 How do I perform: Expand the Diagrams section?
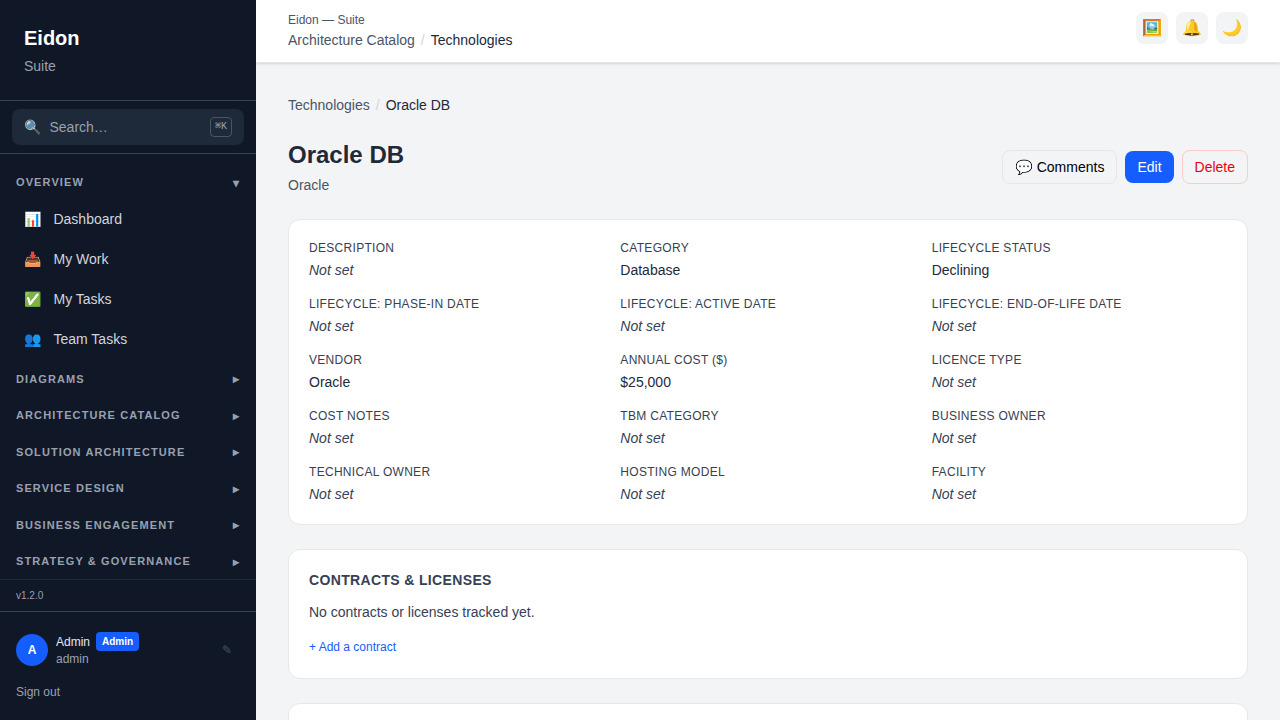point(128,379)
